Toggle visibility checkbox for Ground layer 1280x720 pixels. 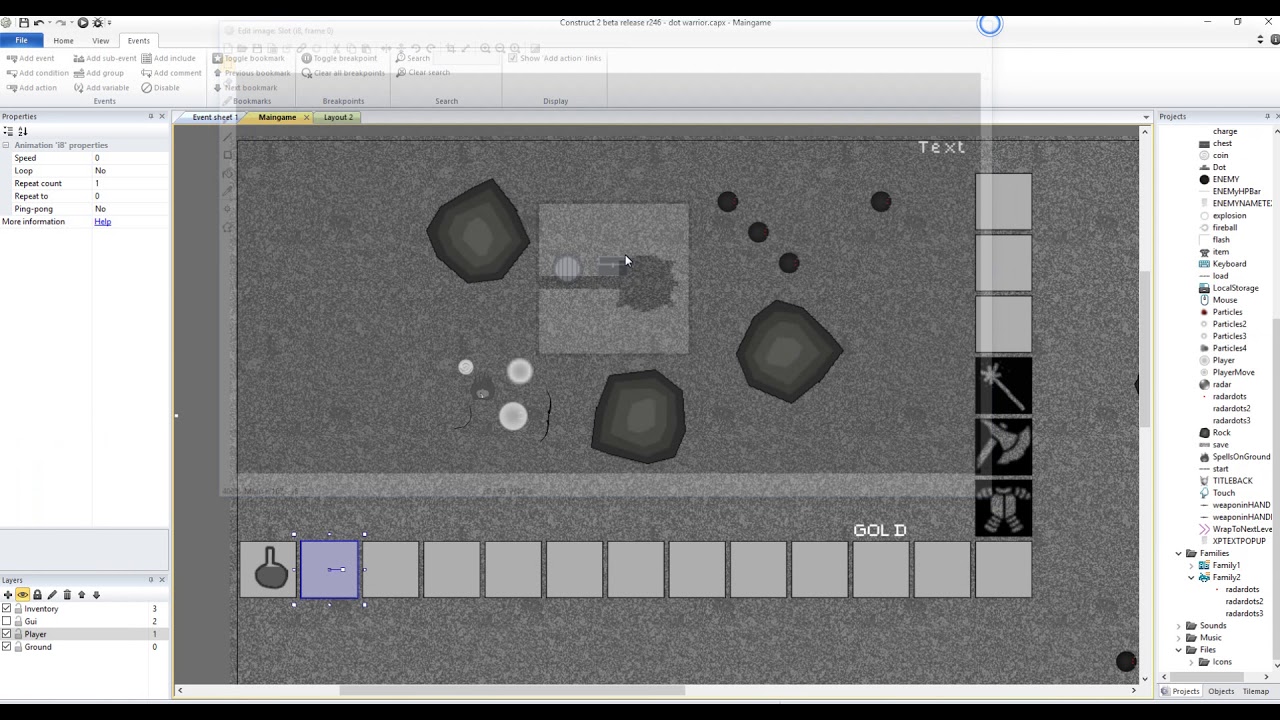pos(7,647)
